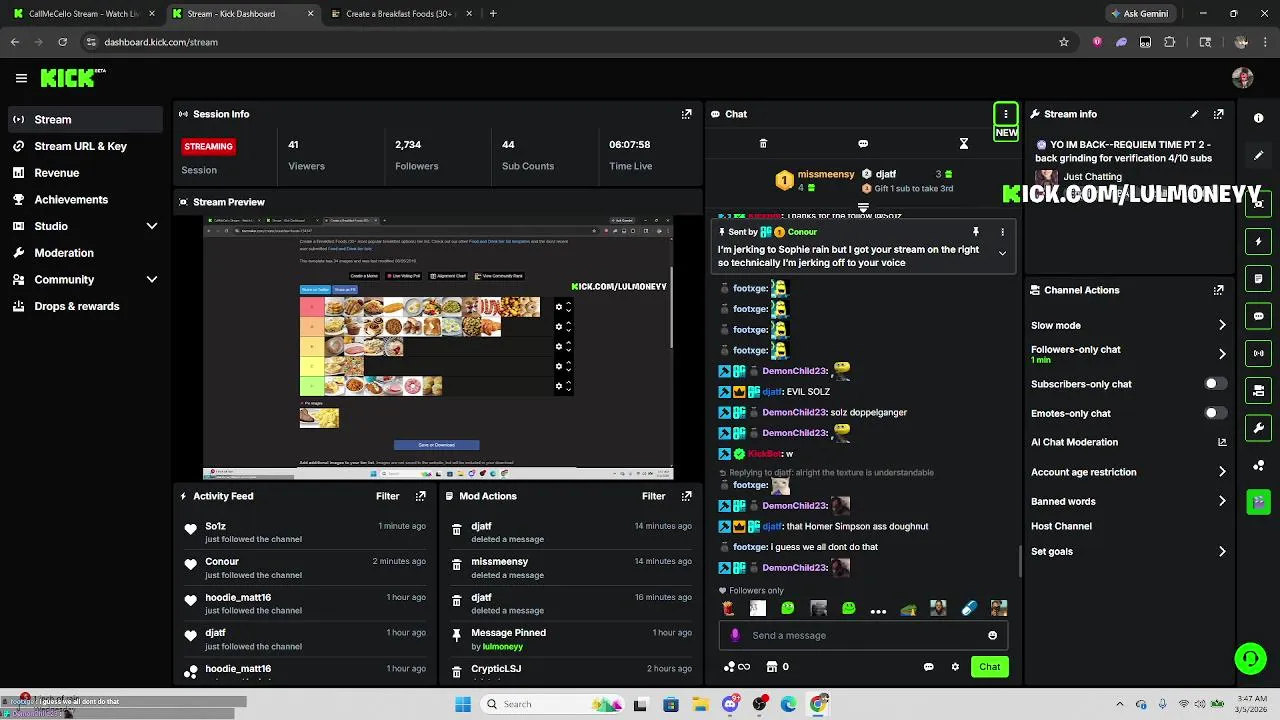Select the french fries emote in emote row

(728, 608)
